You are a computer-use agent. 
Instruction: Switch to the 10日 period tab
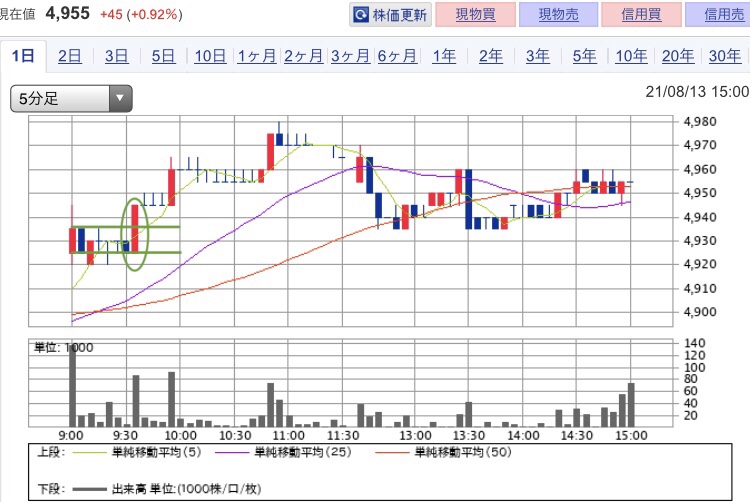[x=210, y=56]
